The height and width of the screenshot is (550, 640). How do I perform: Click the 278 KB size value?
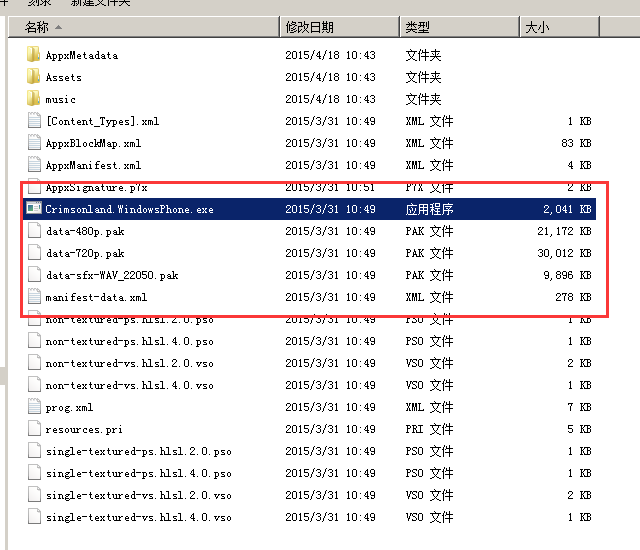click(x=573, y=297)
